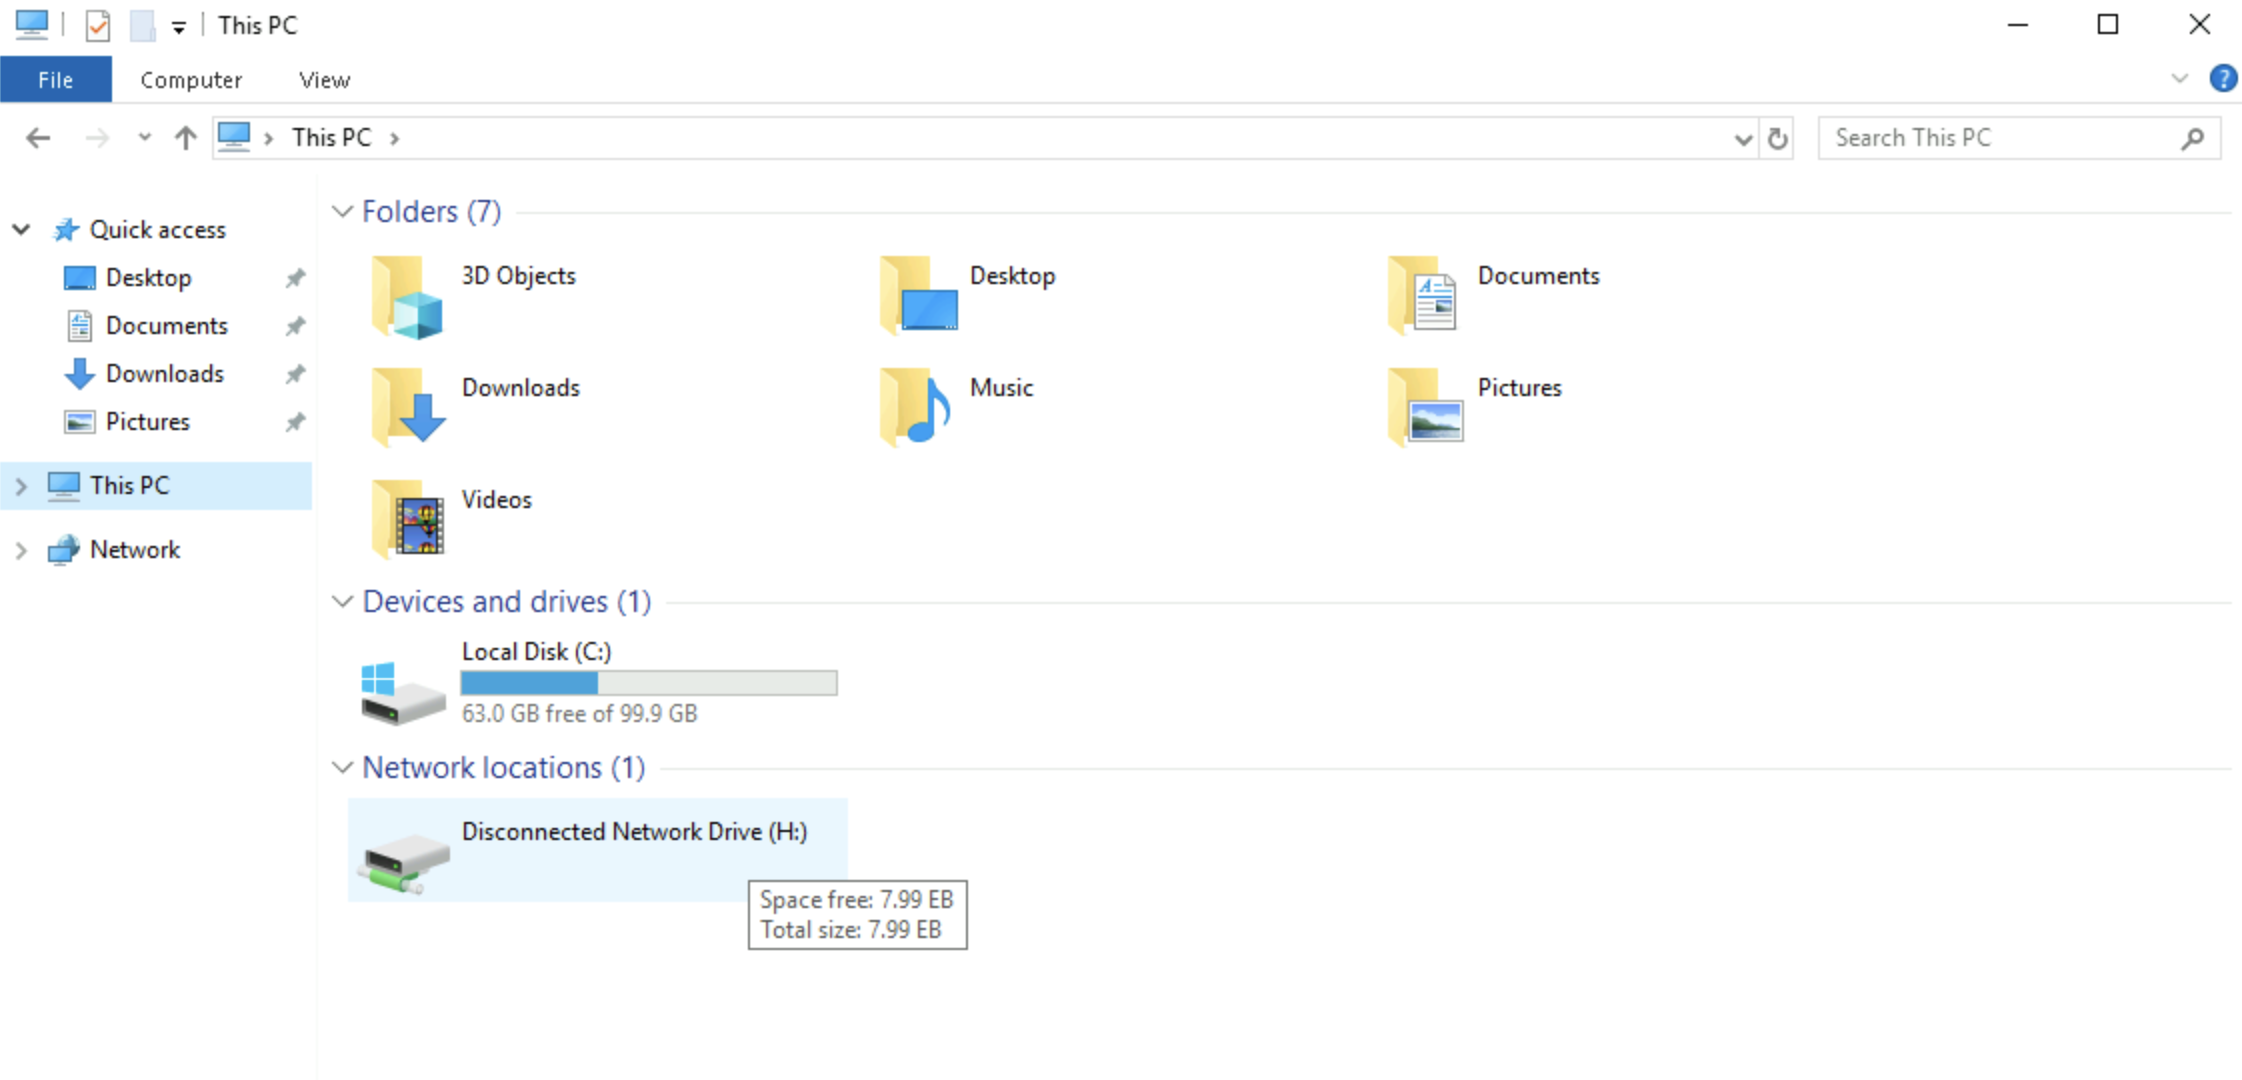Select the Disconnected Network Drive (H:) icon
Viewport: 2242px width, 1080px height.
pos(404,861)
